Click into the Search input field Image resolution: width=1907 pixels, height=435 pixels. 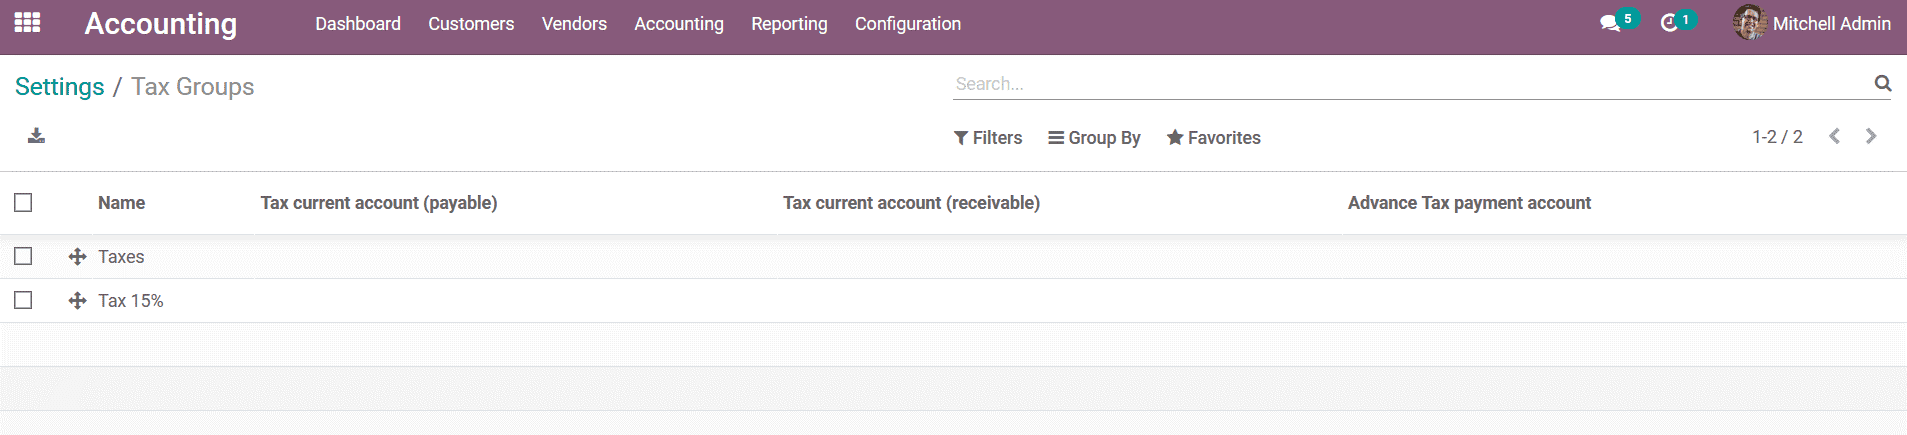pyautogui.click(x=1410, y=84)
